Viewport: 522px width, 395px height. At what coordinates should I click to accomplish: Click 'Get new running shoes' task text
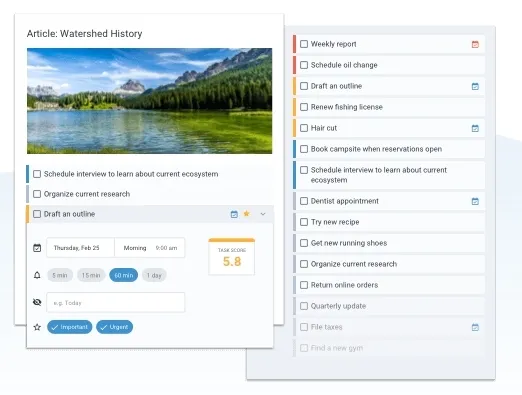click(349, 243)
